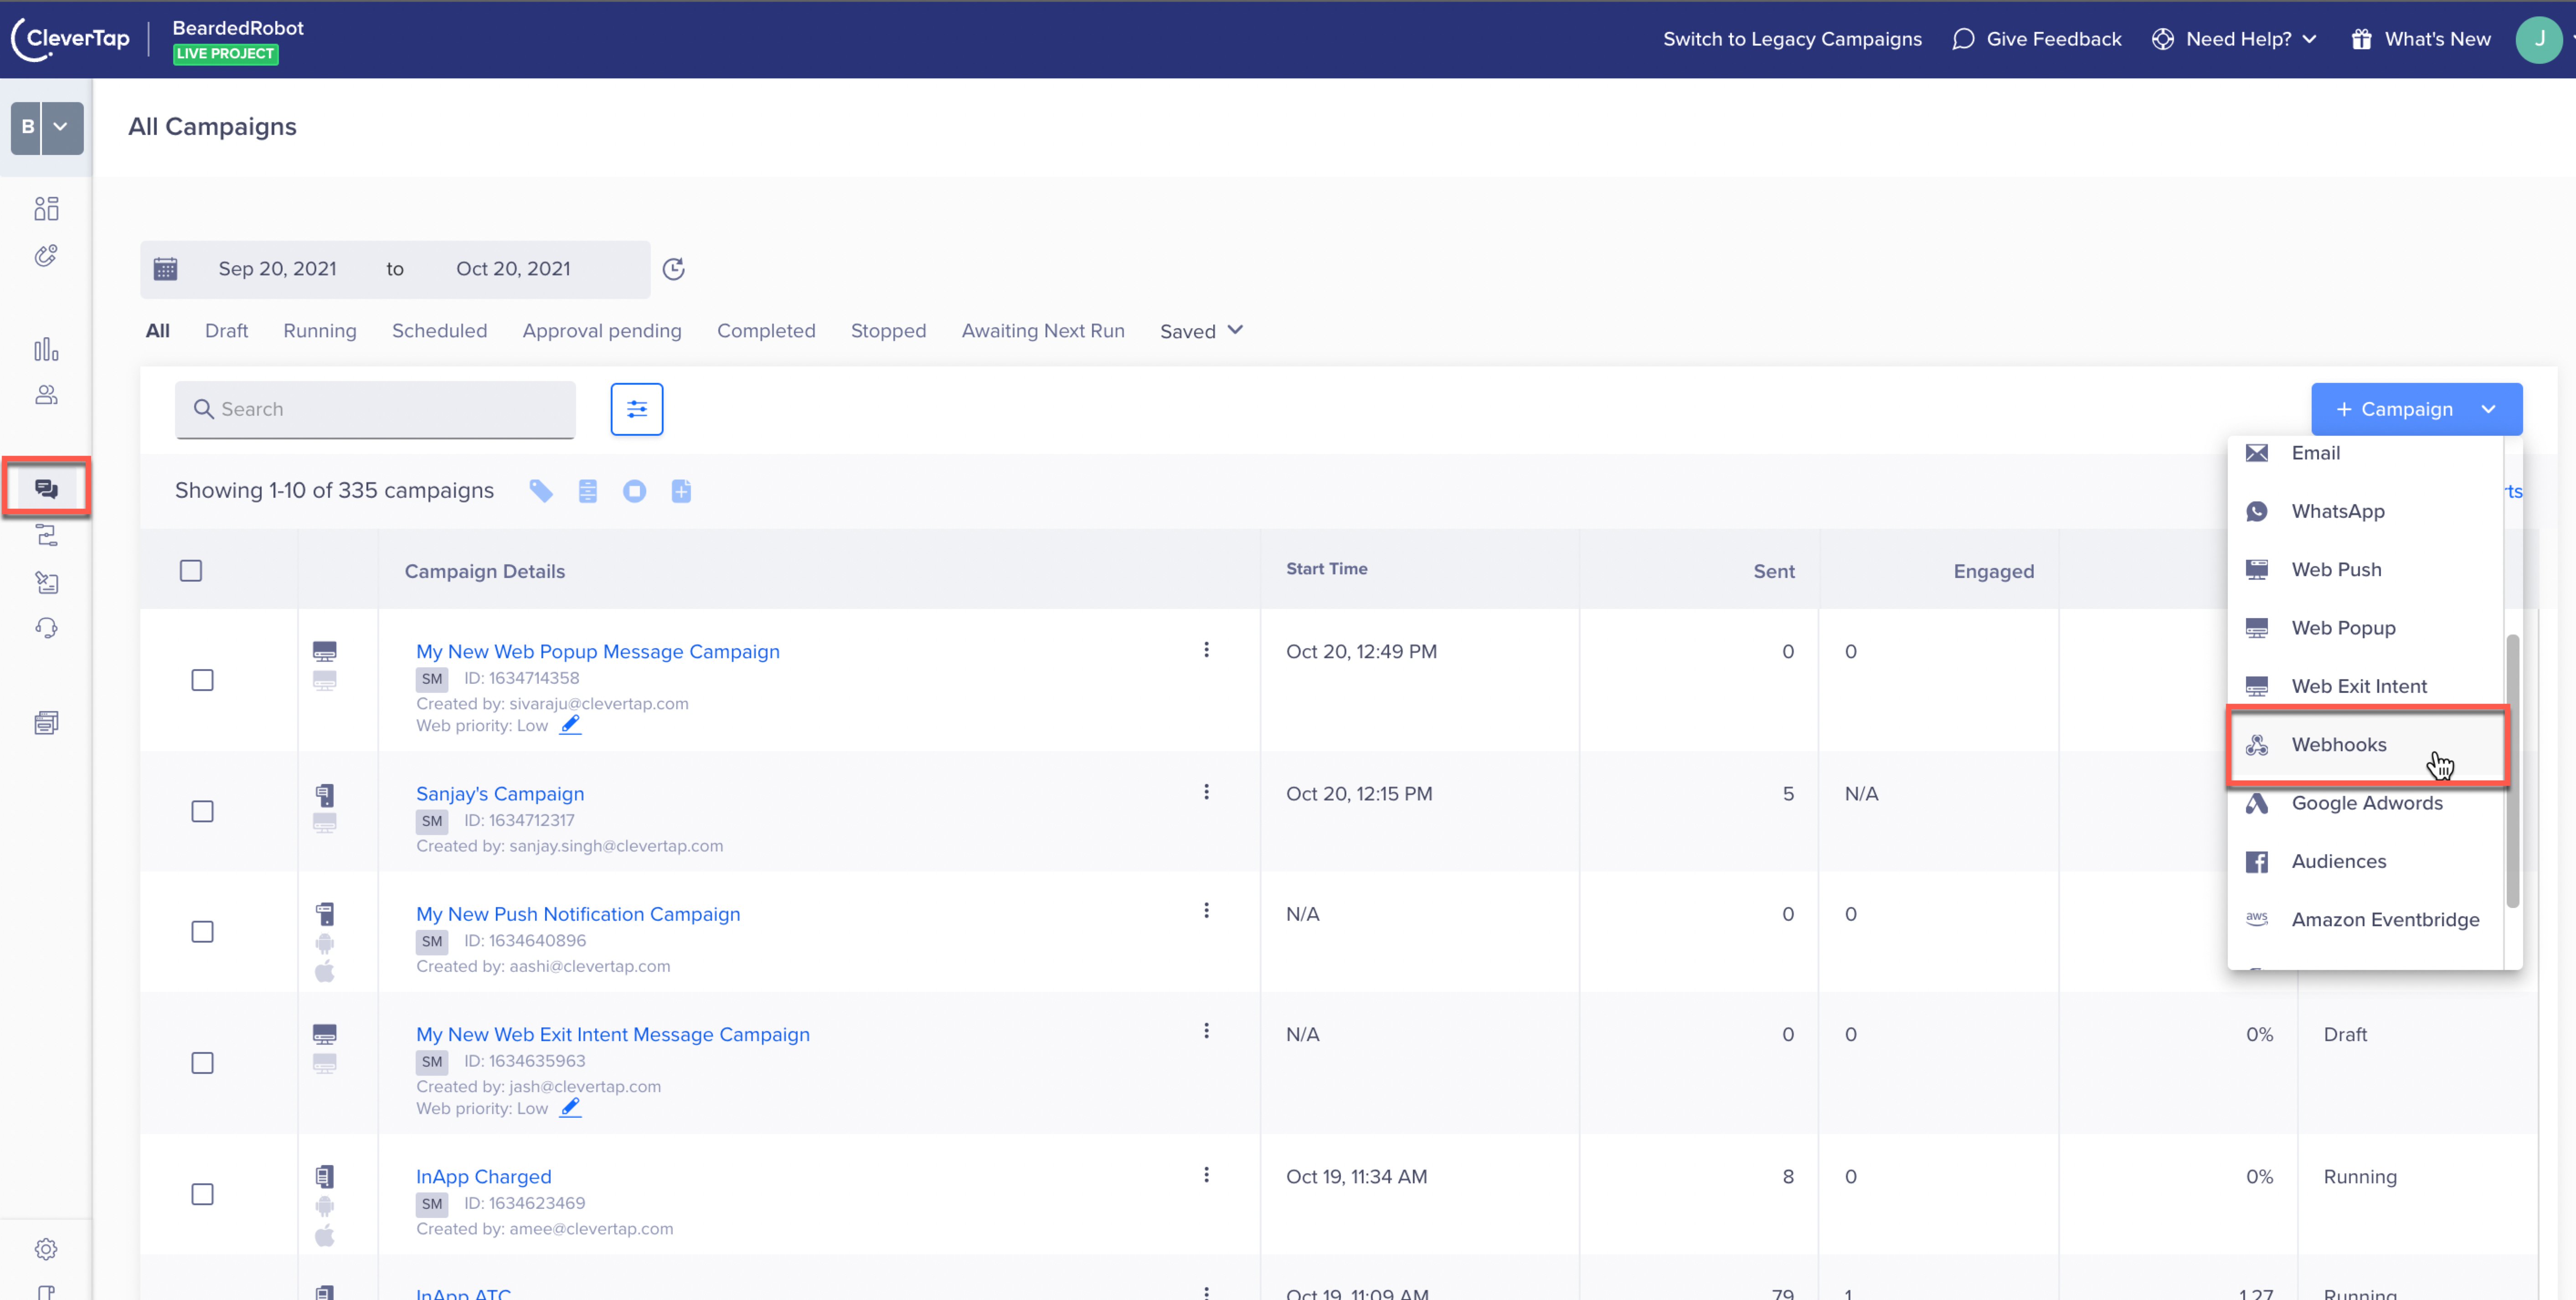Expand the Saved filters dropdown

pyautogui.click(x=1202, y=331)
